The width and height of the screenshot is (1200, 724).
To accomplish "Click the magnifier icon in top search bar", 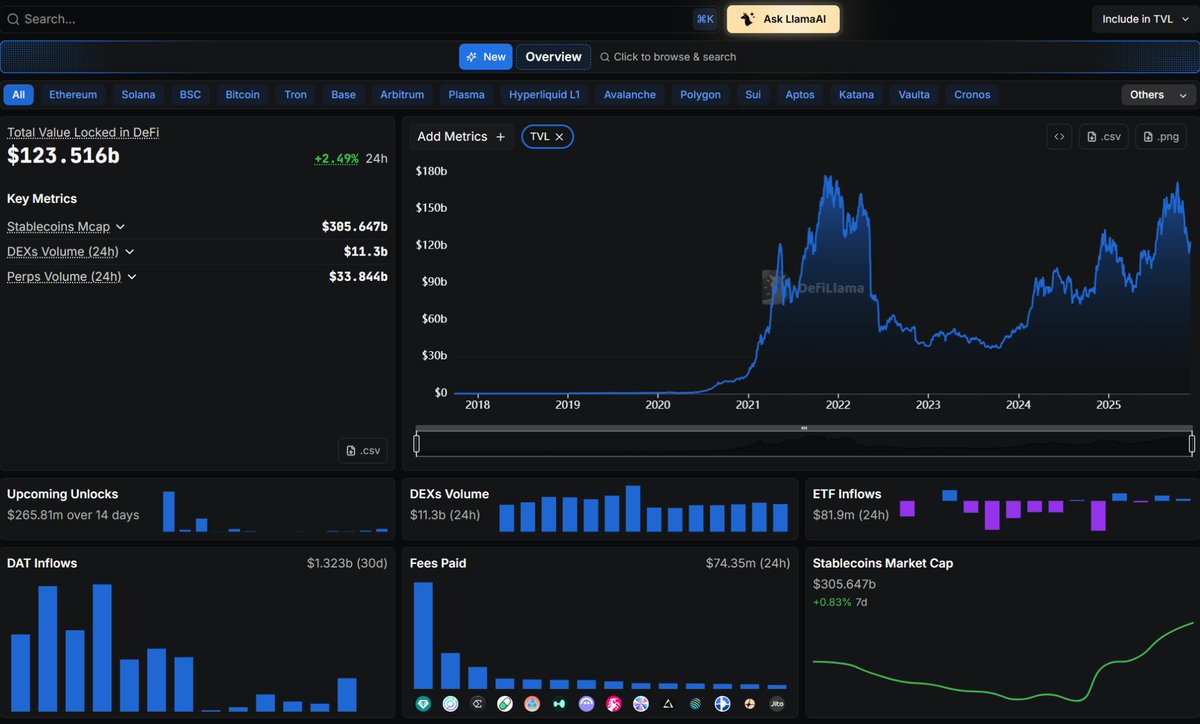I will (x=13, y=19).
